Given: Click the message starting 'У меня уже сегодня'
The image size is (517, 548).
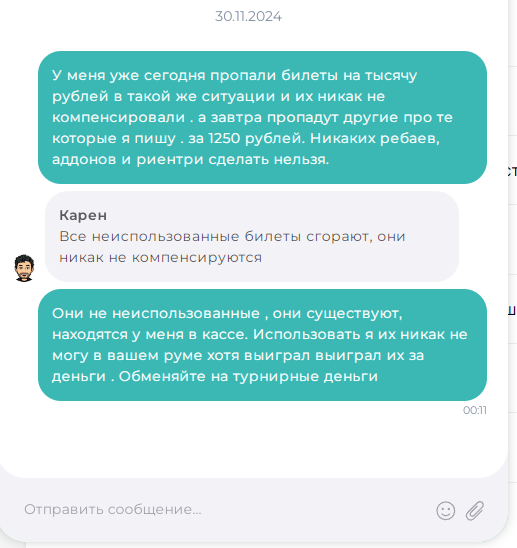Looking at the screenshot, I should click(x=262, y=117).
